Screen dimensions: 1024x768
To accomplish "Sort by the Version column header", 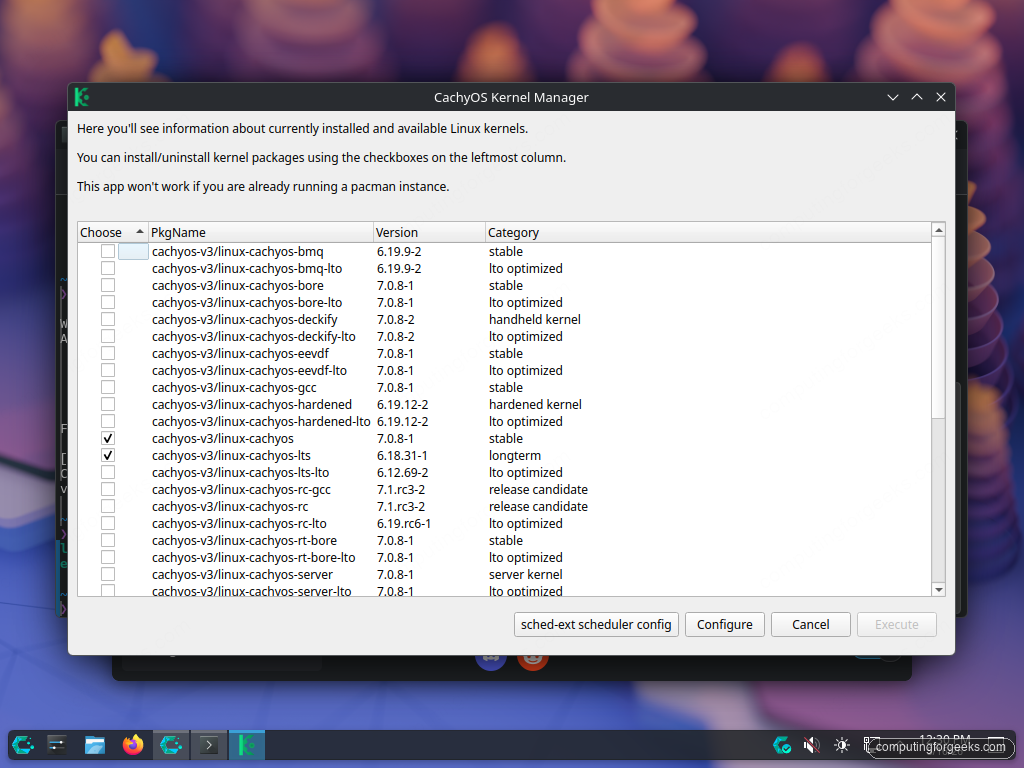I will (x=429, y=232).
